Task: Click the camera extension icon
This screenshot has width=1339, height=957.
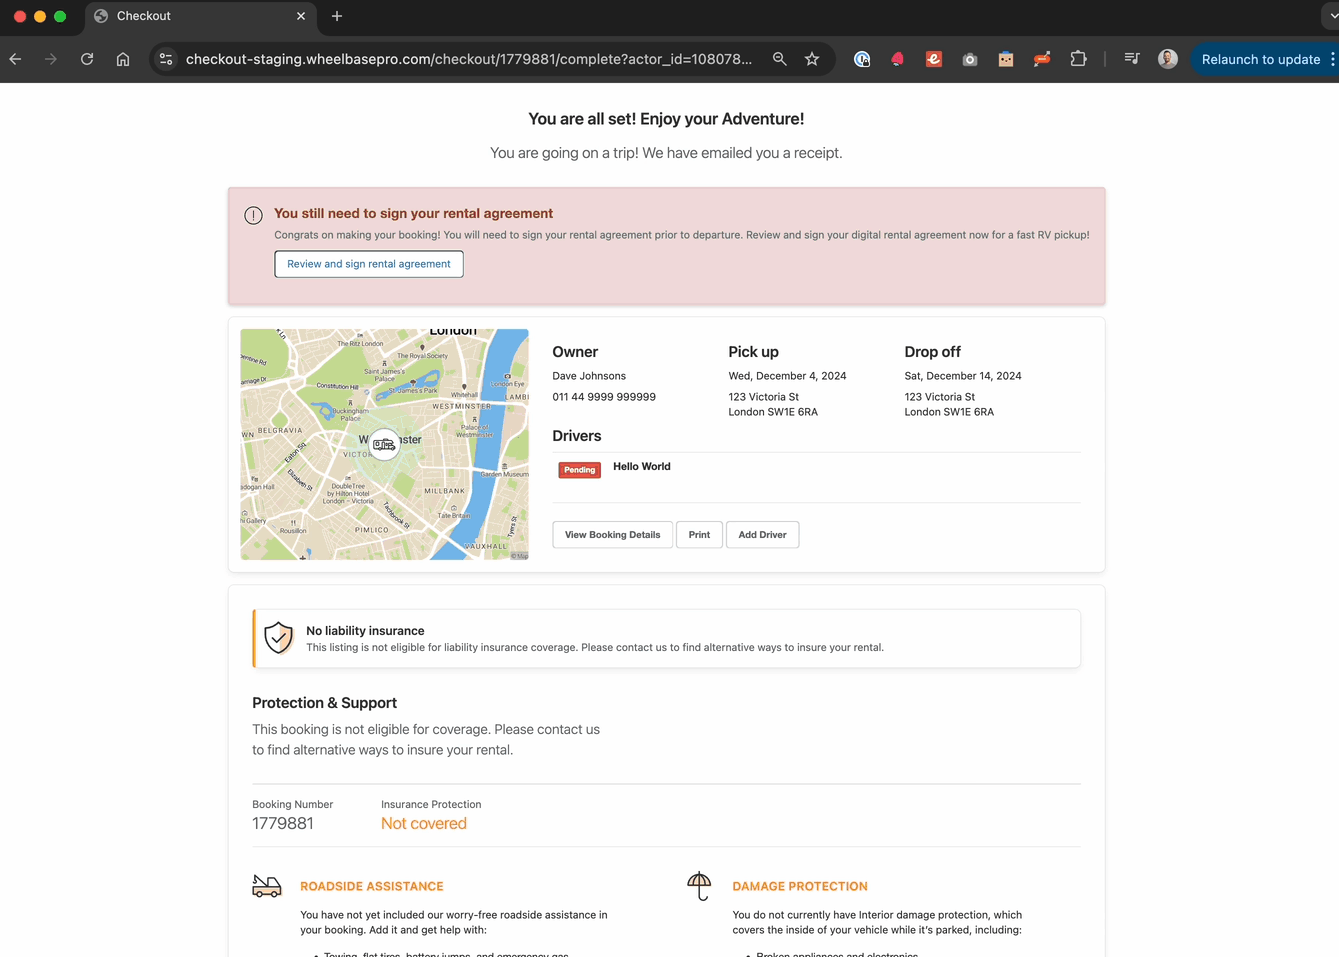Action: 969,59
